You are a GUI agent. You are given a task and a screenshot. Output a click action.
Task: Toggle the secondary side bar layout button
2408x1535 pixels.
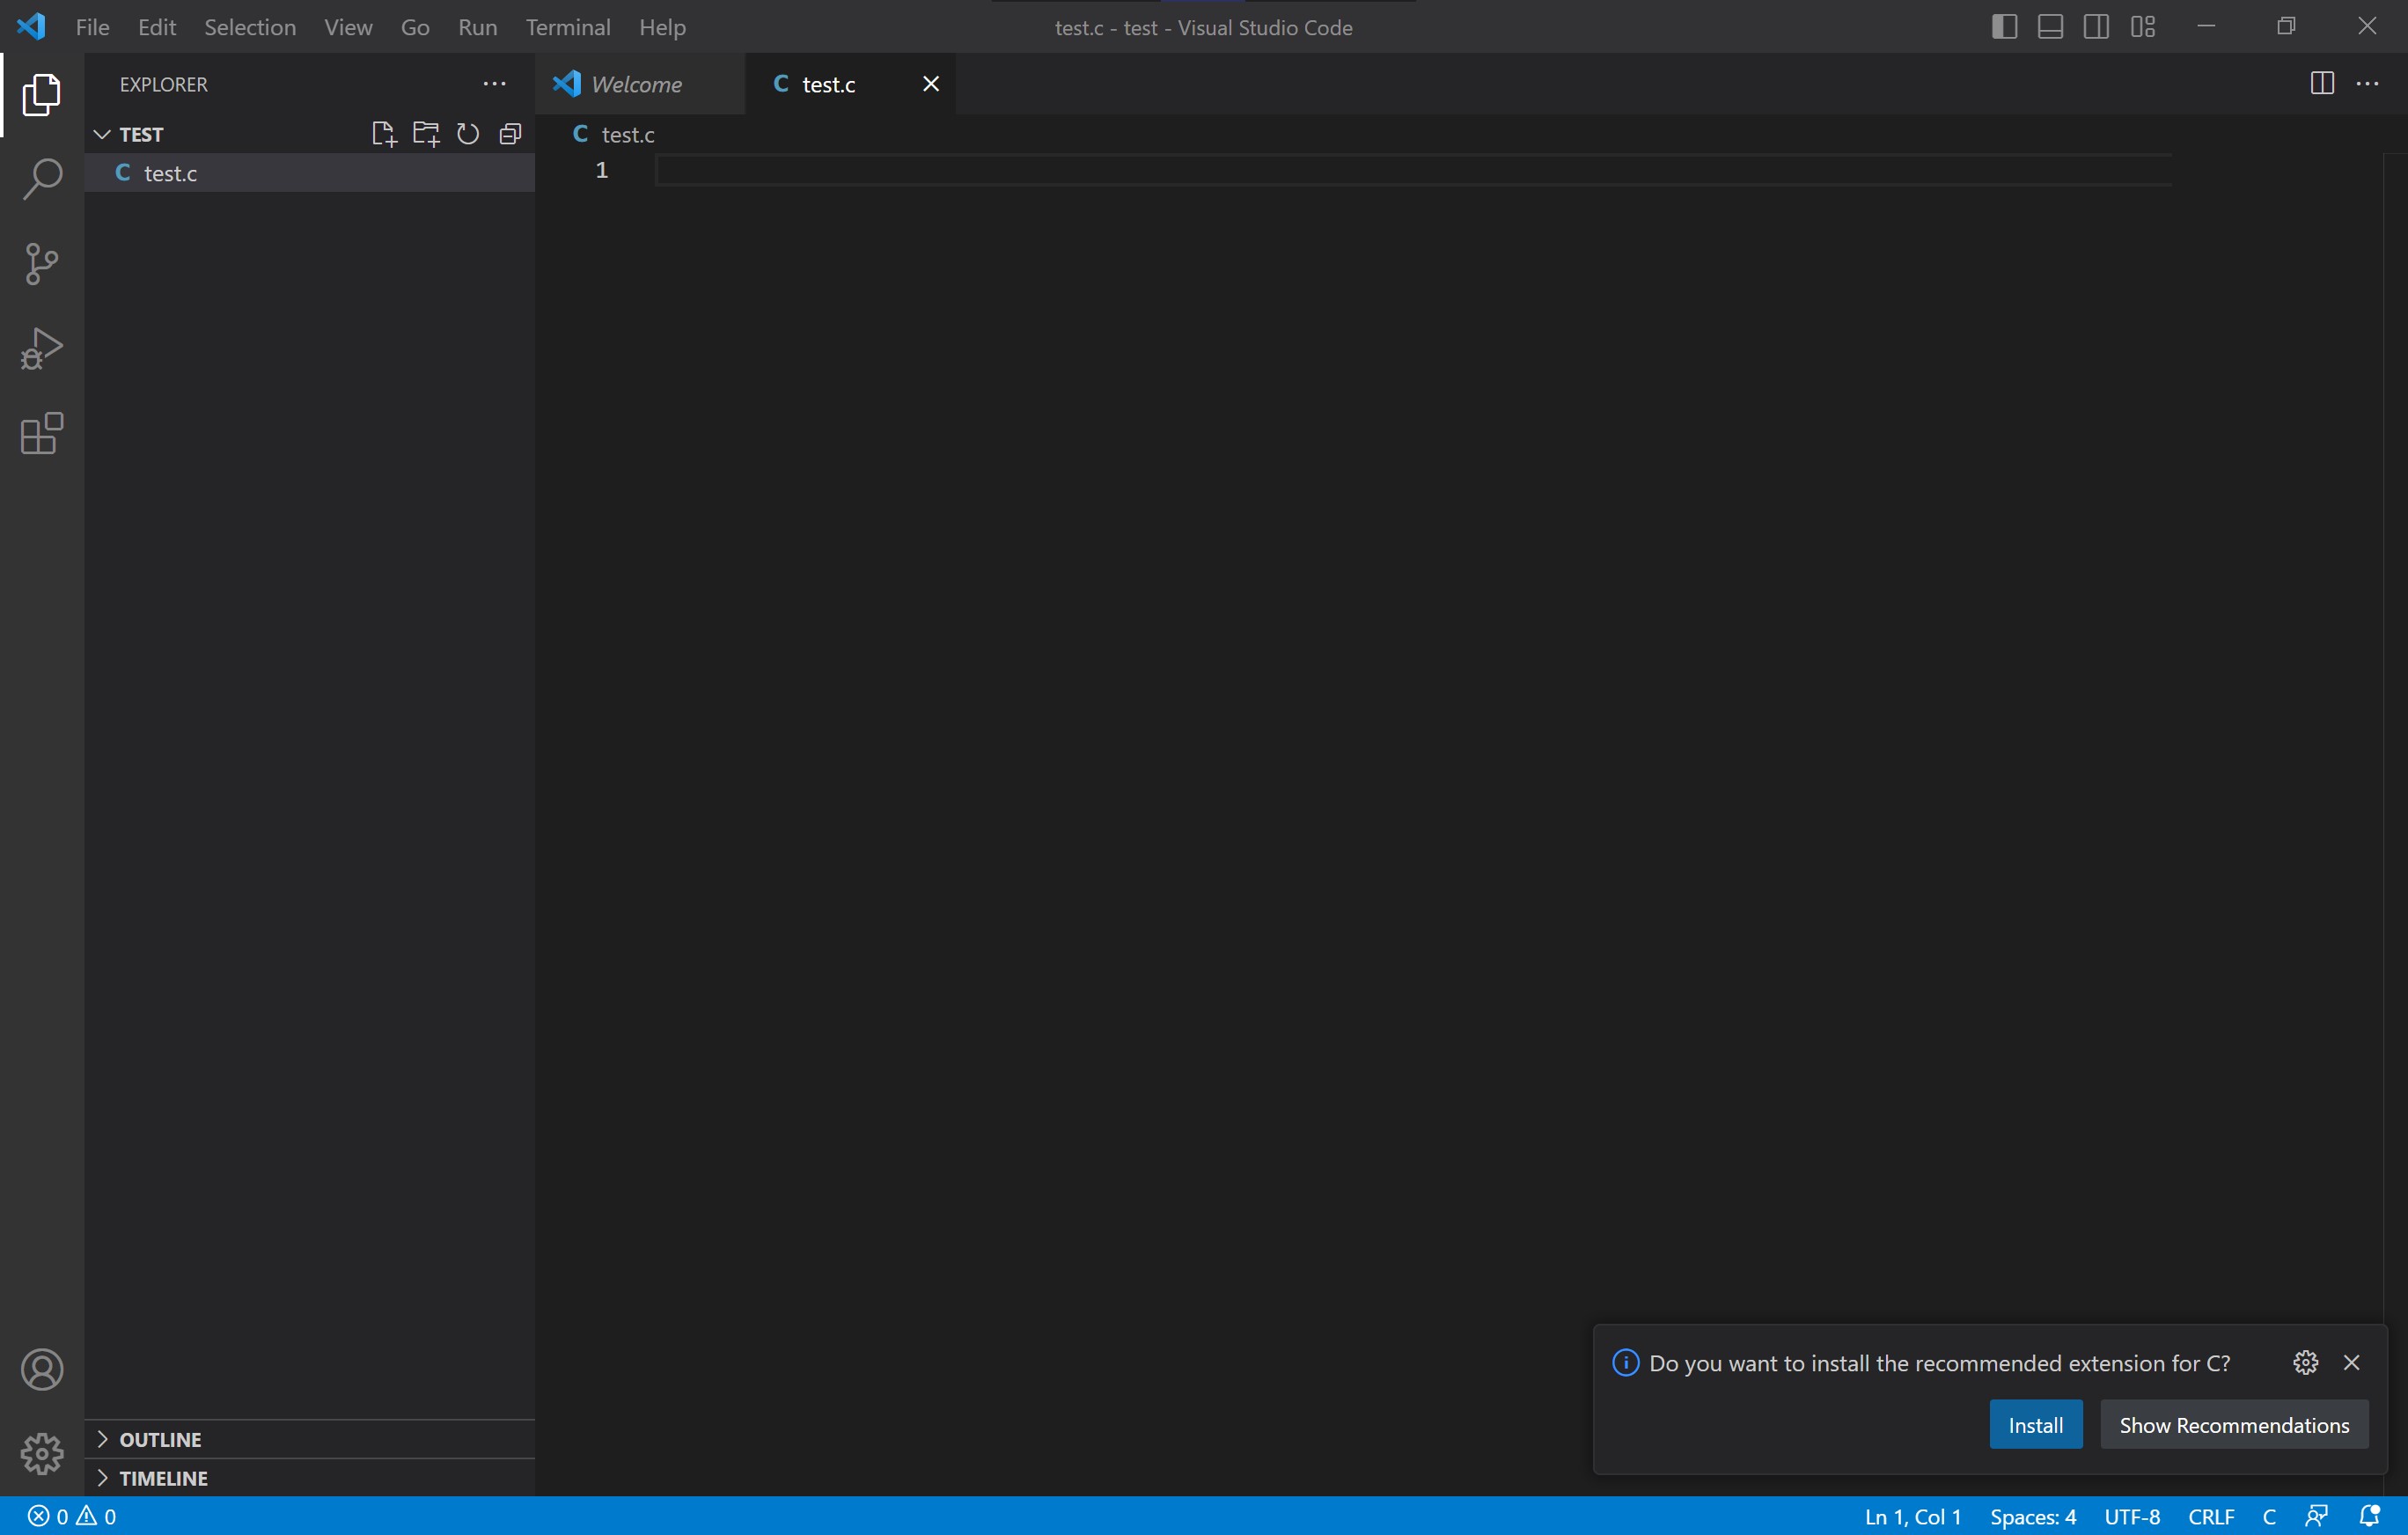coord(2096,27)
